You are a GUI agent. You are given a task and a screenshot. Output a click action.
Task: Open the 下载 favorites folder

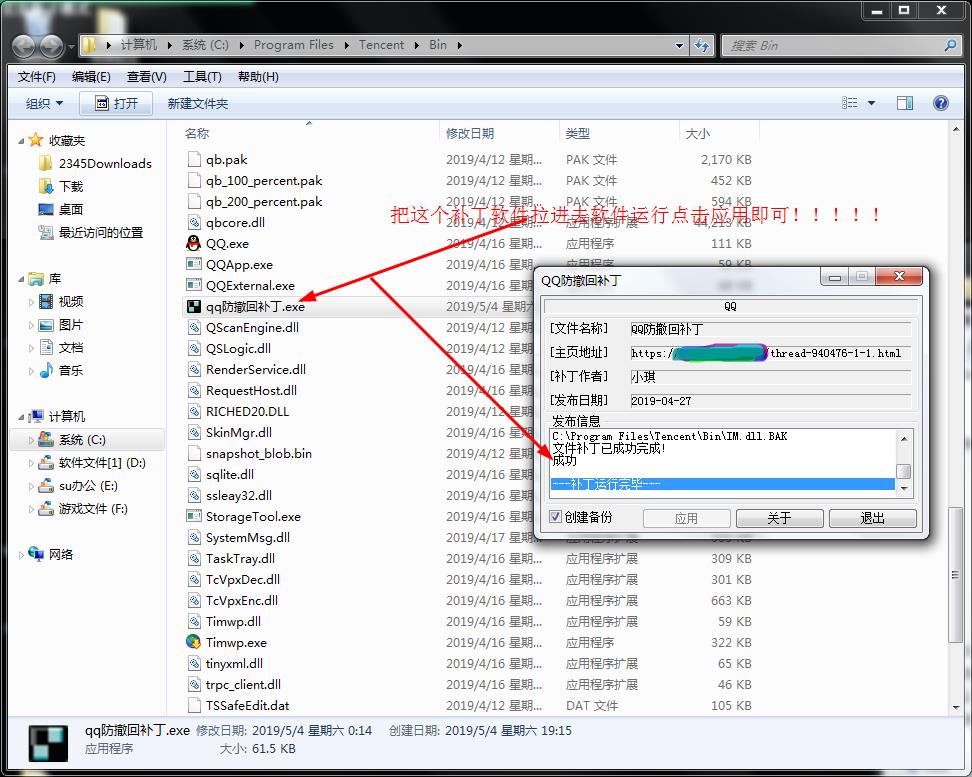[x=61, y=186]
